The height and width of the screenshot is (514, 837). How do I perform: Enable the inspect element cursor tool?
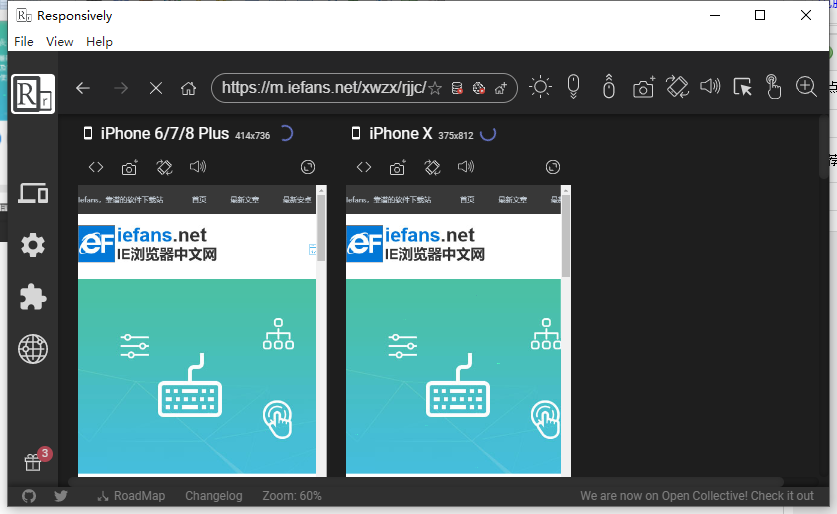click(x=742, y=86)
